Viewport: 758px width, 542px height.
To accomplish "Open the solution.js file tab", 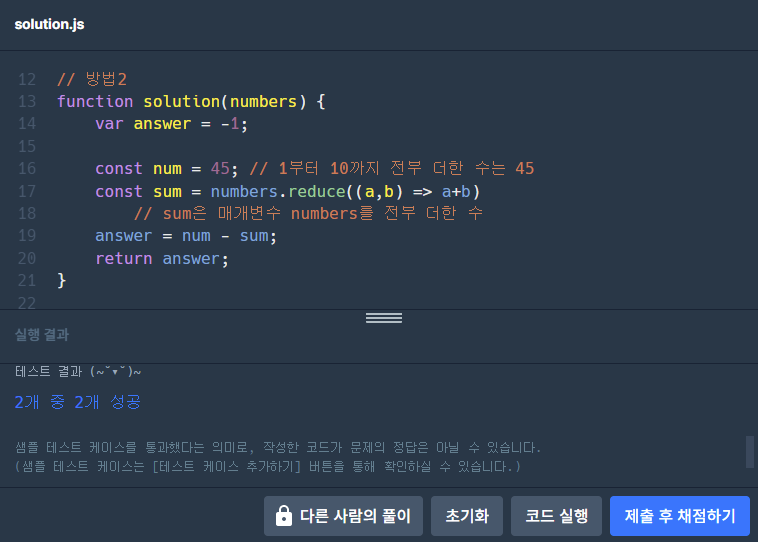I will [x=49, y=24].
